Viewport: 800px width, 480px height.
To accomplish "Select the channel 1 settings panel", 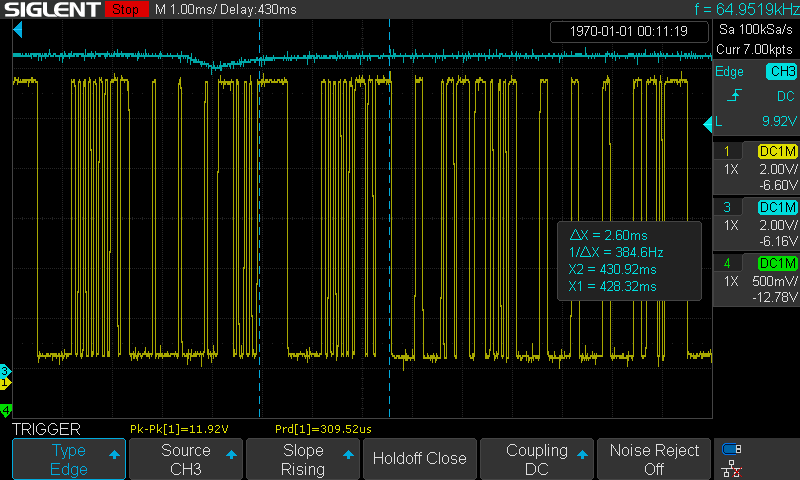I will (755, 161).
